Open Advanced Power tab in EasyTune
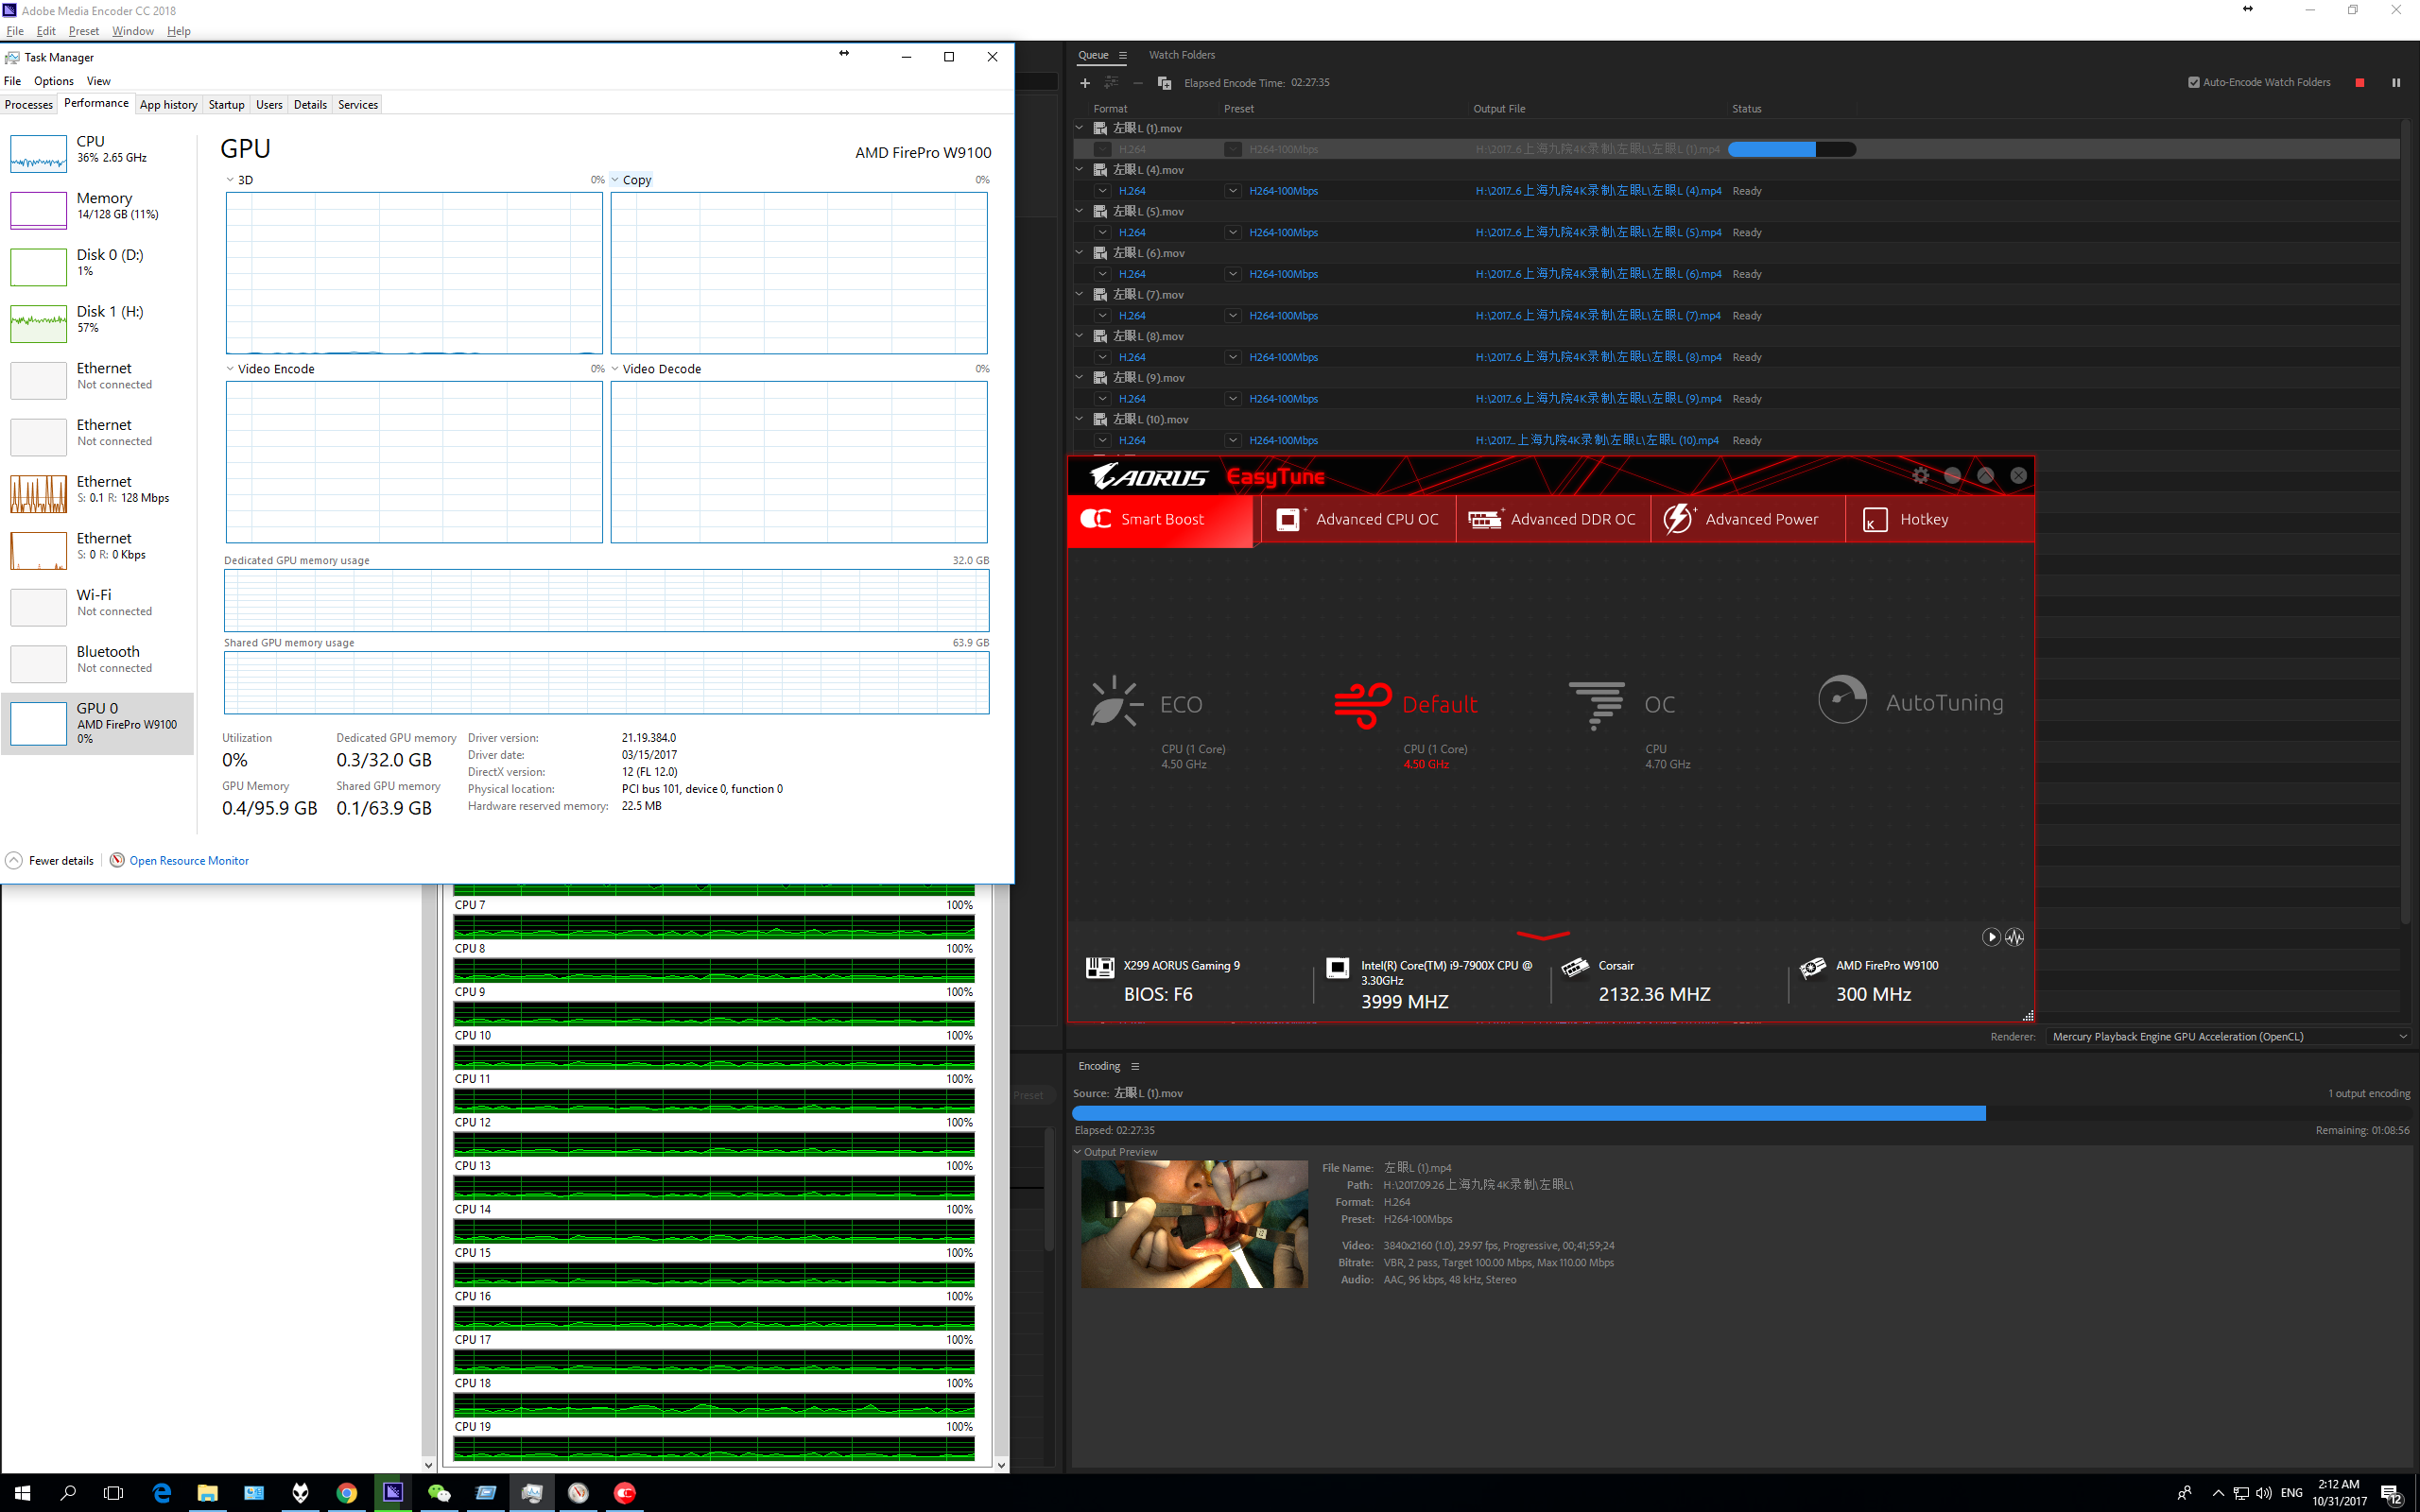This screenshot has height=1512, width=2420. point(1747,519)
